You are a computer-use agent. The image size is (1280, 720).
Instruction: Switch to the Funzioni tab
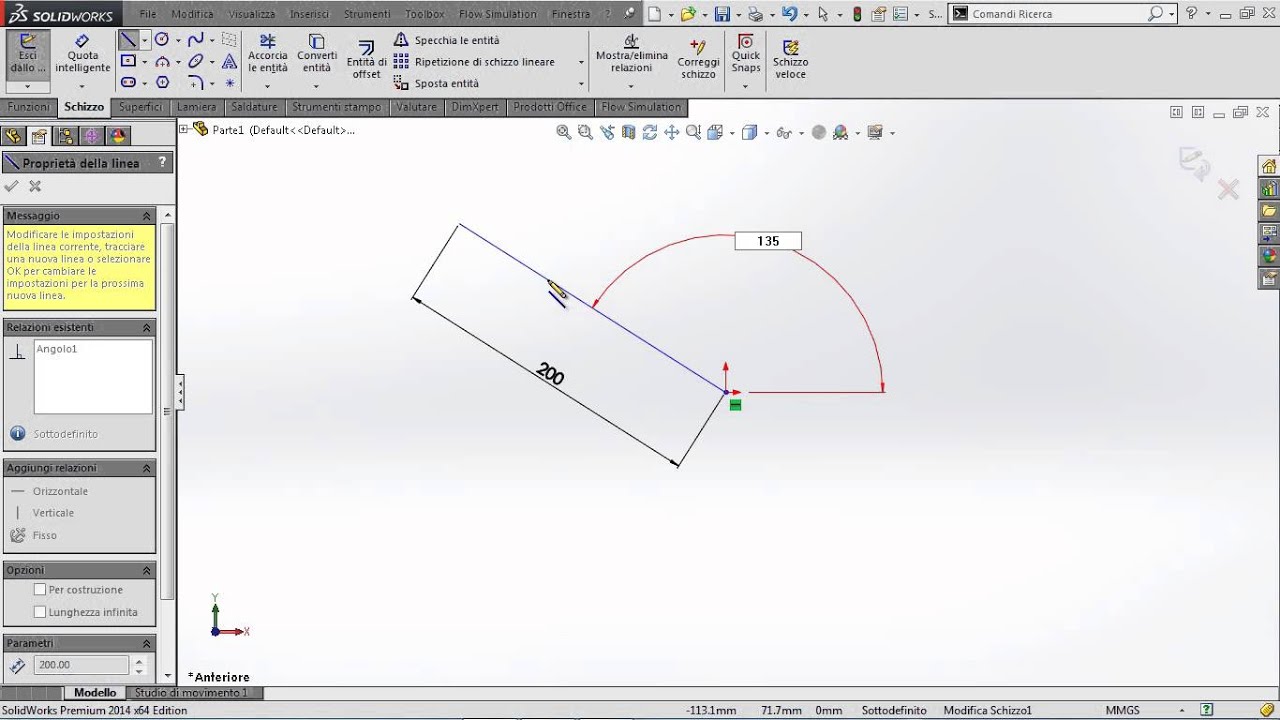pyautogui.click(x=29, y=107)
